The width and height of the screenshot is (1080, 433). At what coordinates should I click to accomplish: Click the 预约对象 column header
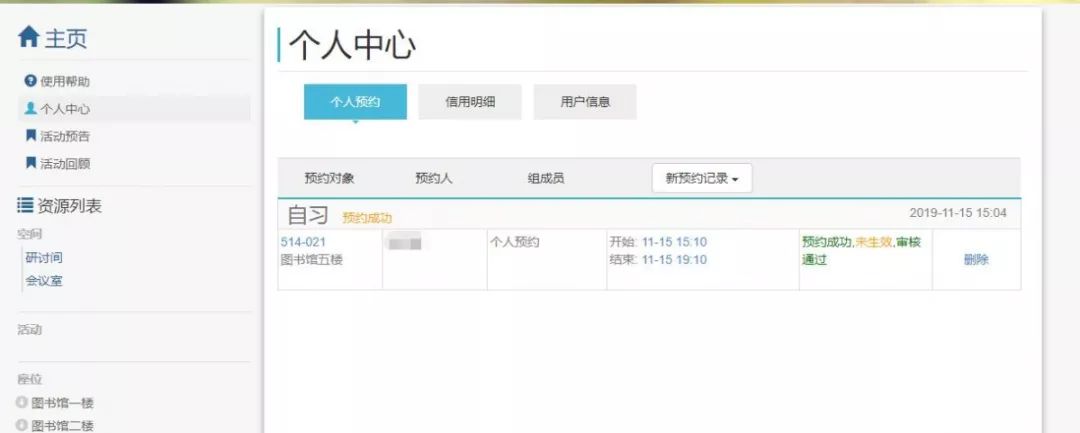pyautogui.click(x=329, y=178)
